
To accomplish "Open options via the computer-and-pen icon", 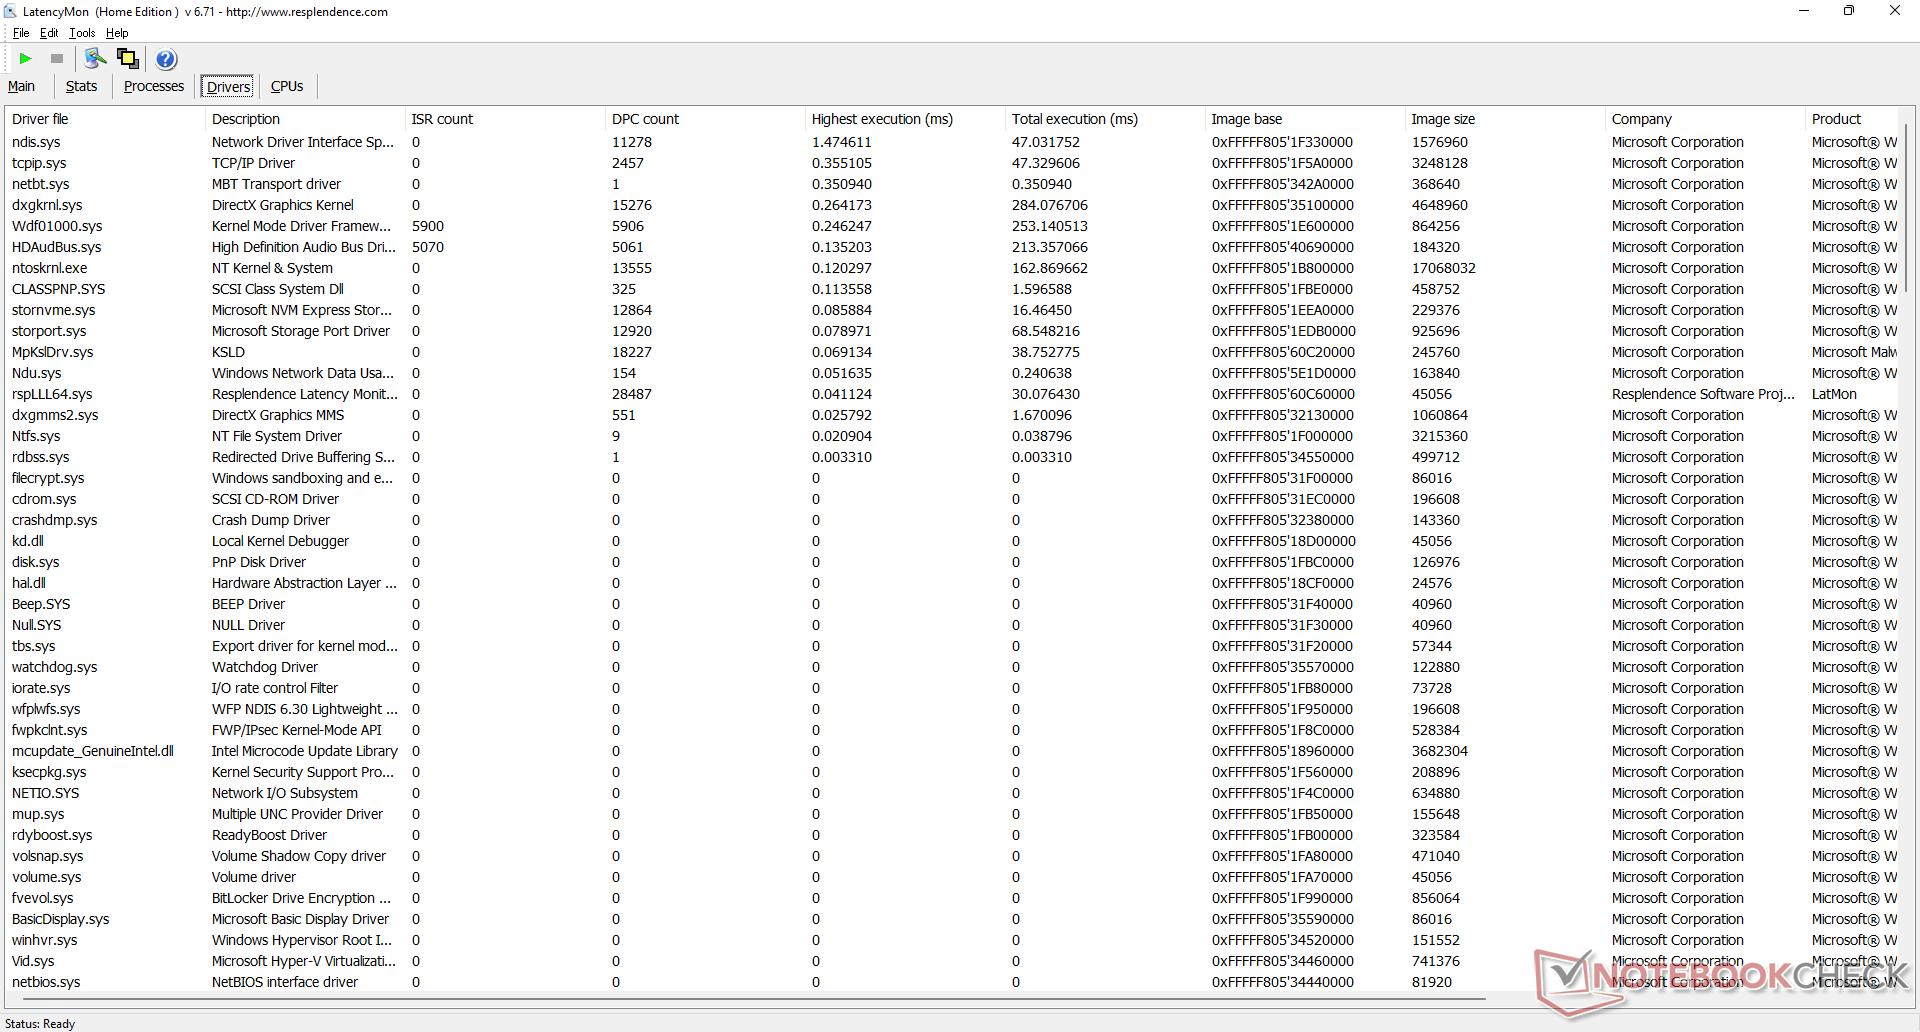I will 95,59.
